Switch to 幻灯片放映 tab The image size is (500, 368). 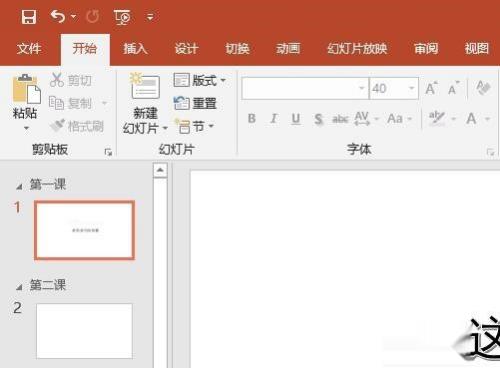[357, 49]
